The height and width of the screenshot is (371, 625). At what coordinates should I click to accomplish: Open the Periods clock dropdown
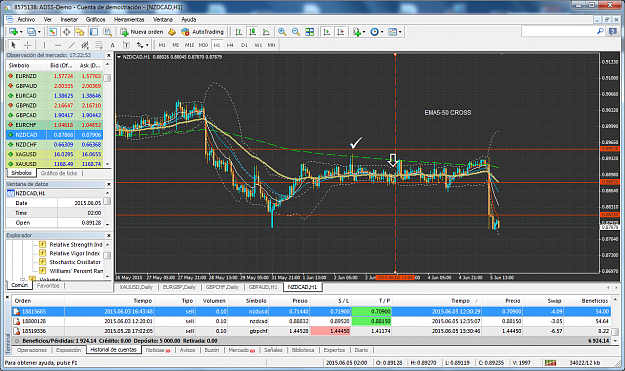point(377,32)
